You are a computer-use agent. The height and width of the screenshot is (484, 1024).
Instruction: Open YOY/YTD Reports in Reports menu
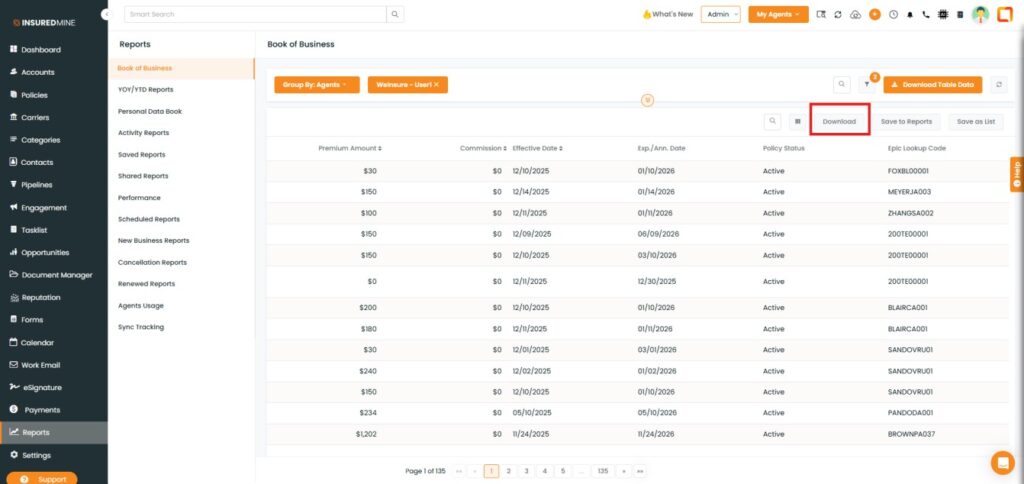(x=145, y=90)
